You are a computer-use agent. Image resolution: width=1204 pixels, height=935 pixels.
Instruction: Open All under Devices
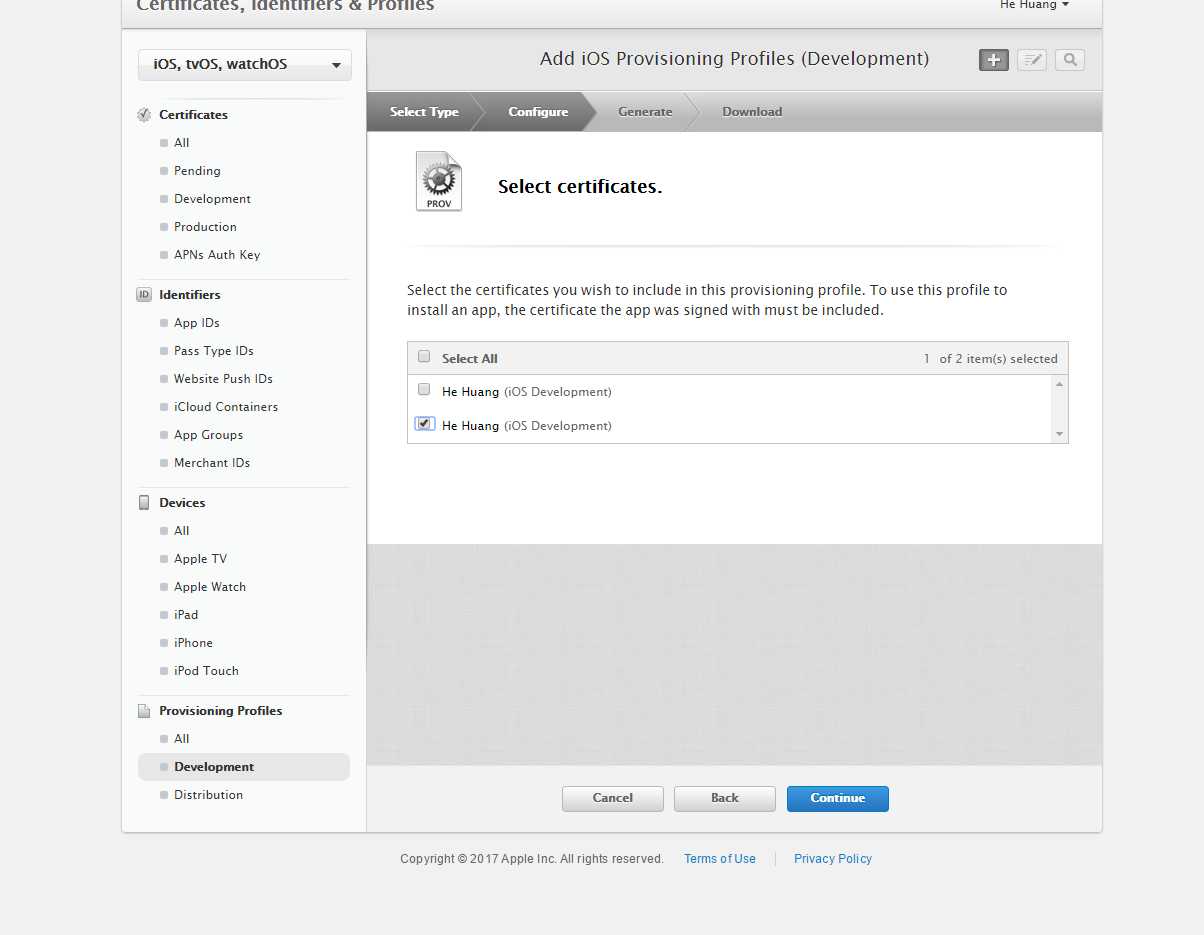pyautogui.click(x=181, y=531)
